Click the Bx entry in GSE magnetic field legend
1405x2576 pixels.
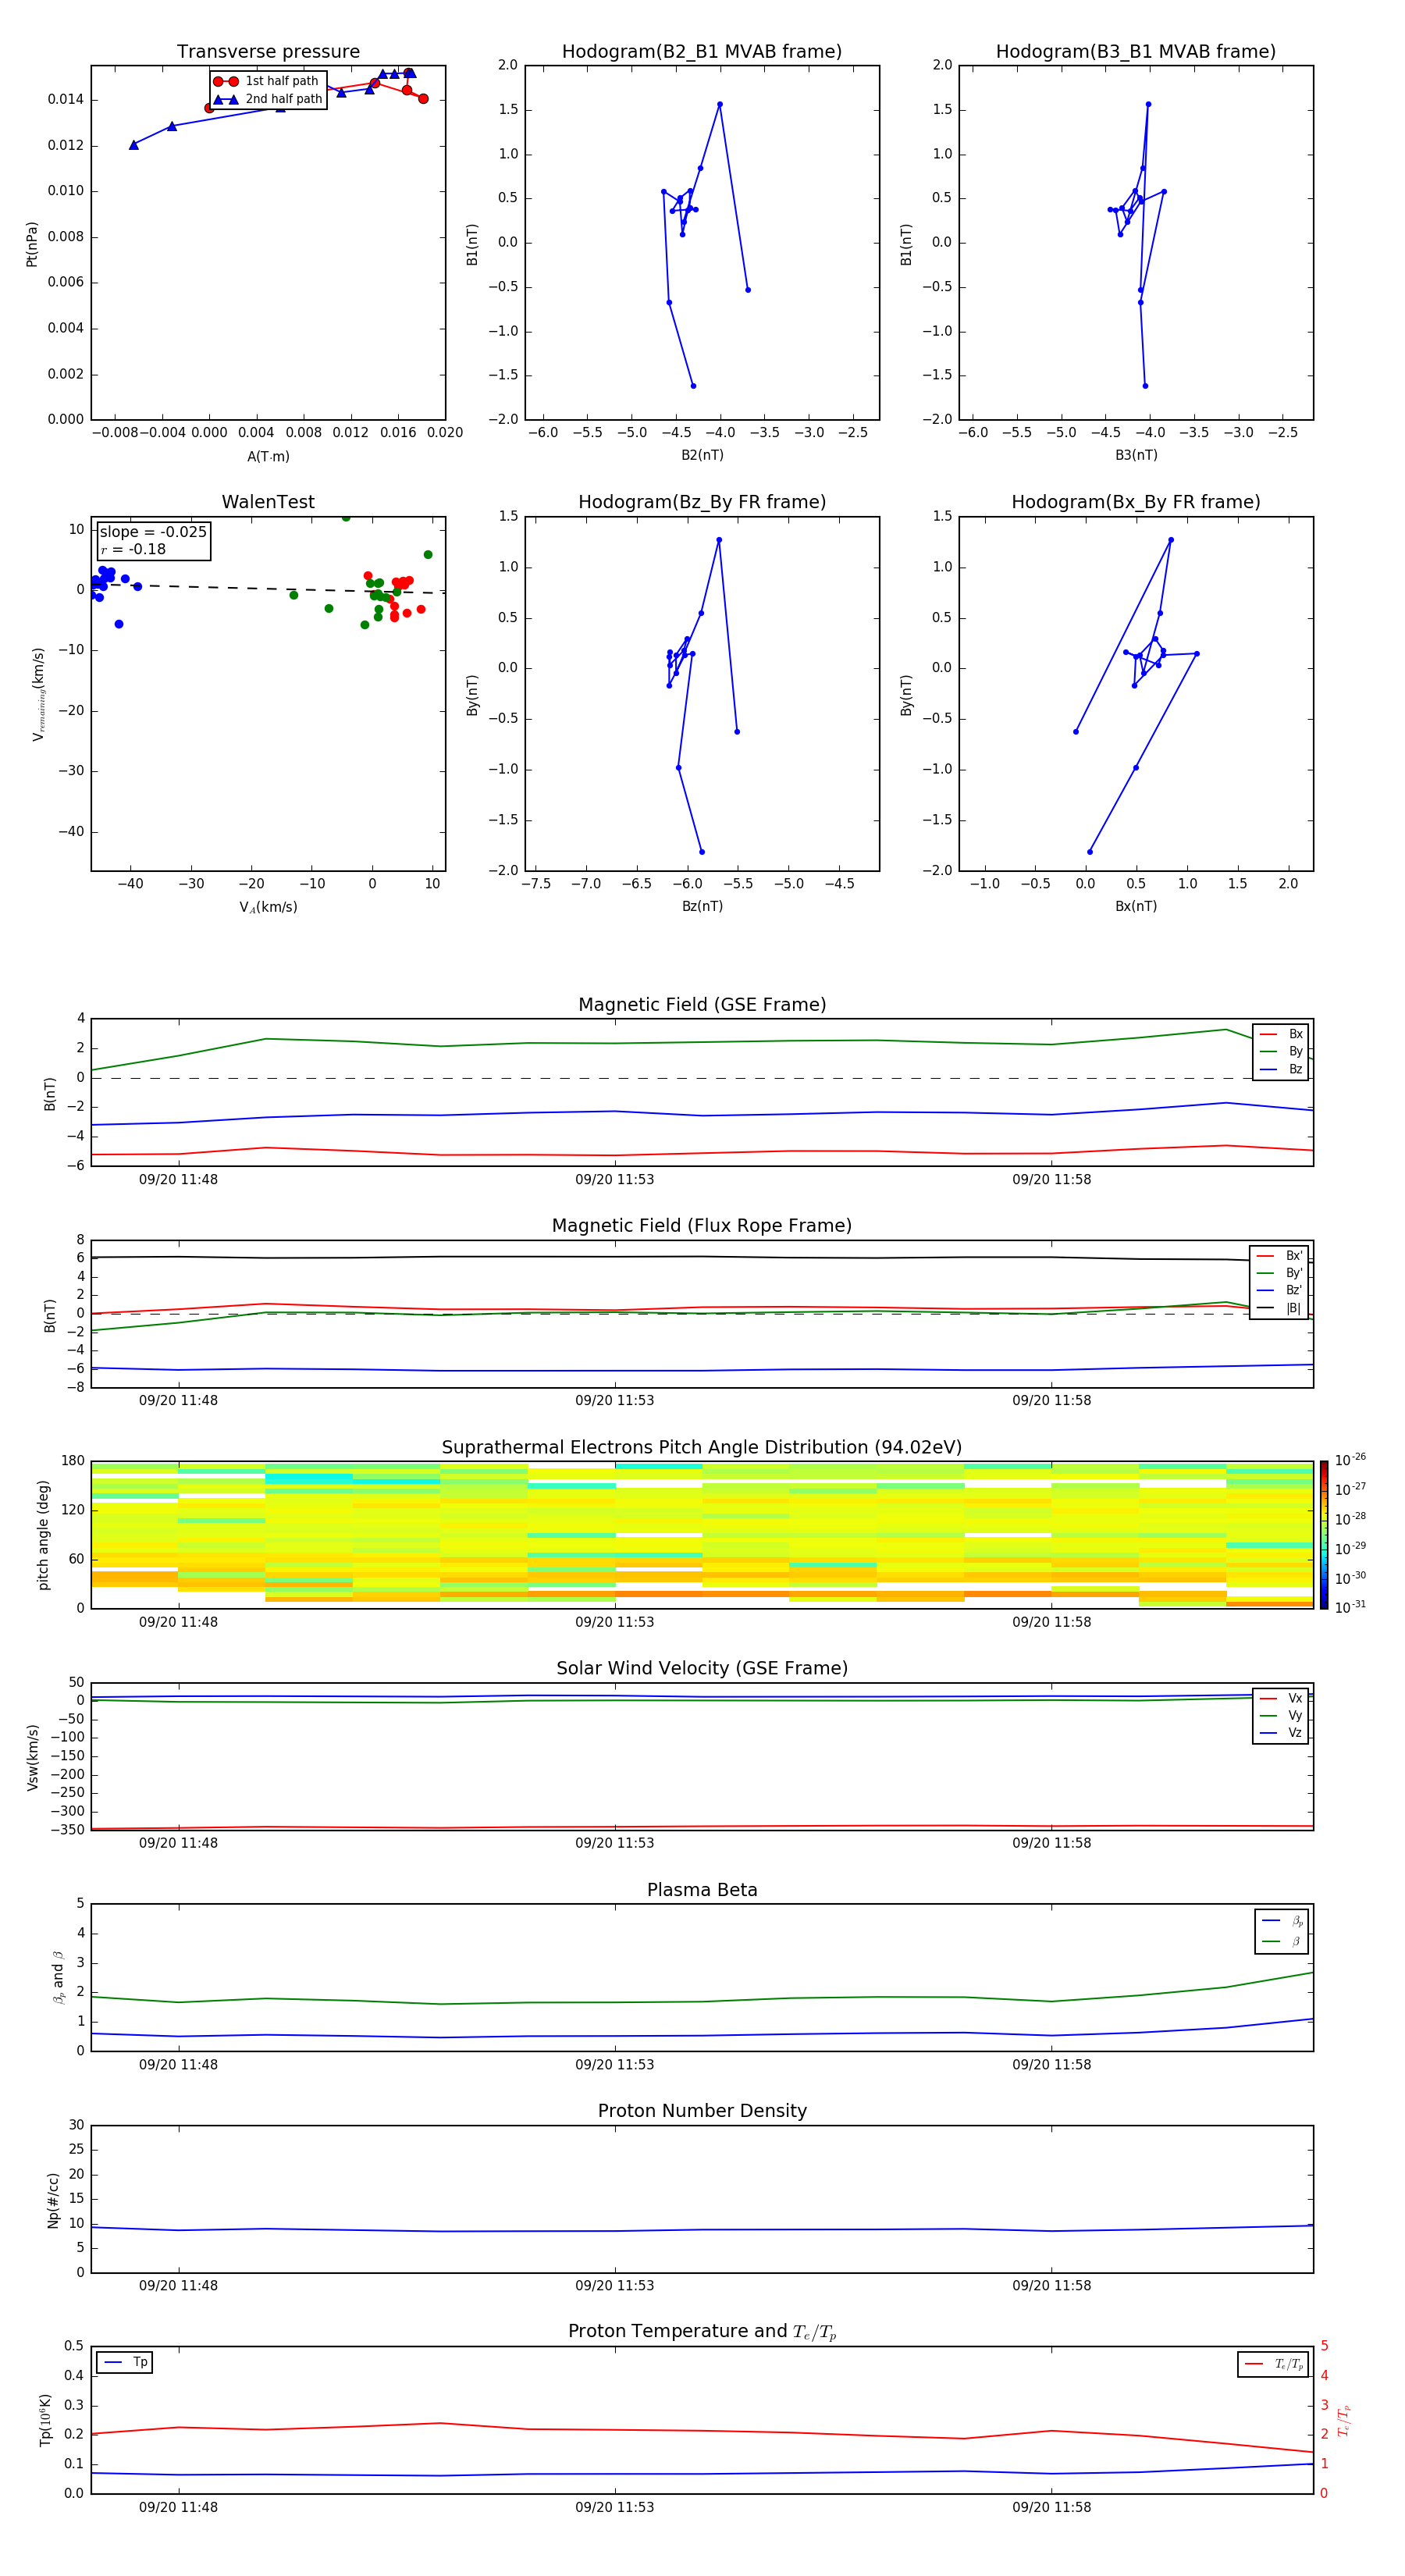point(1281,1035)
